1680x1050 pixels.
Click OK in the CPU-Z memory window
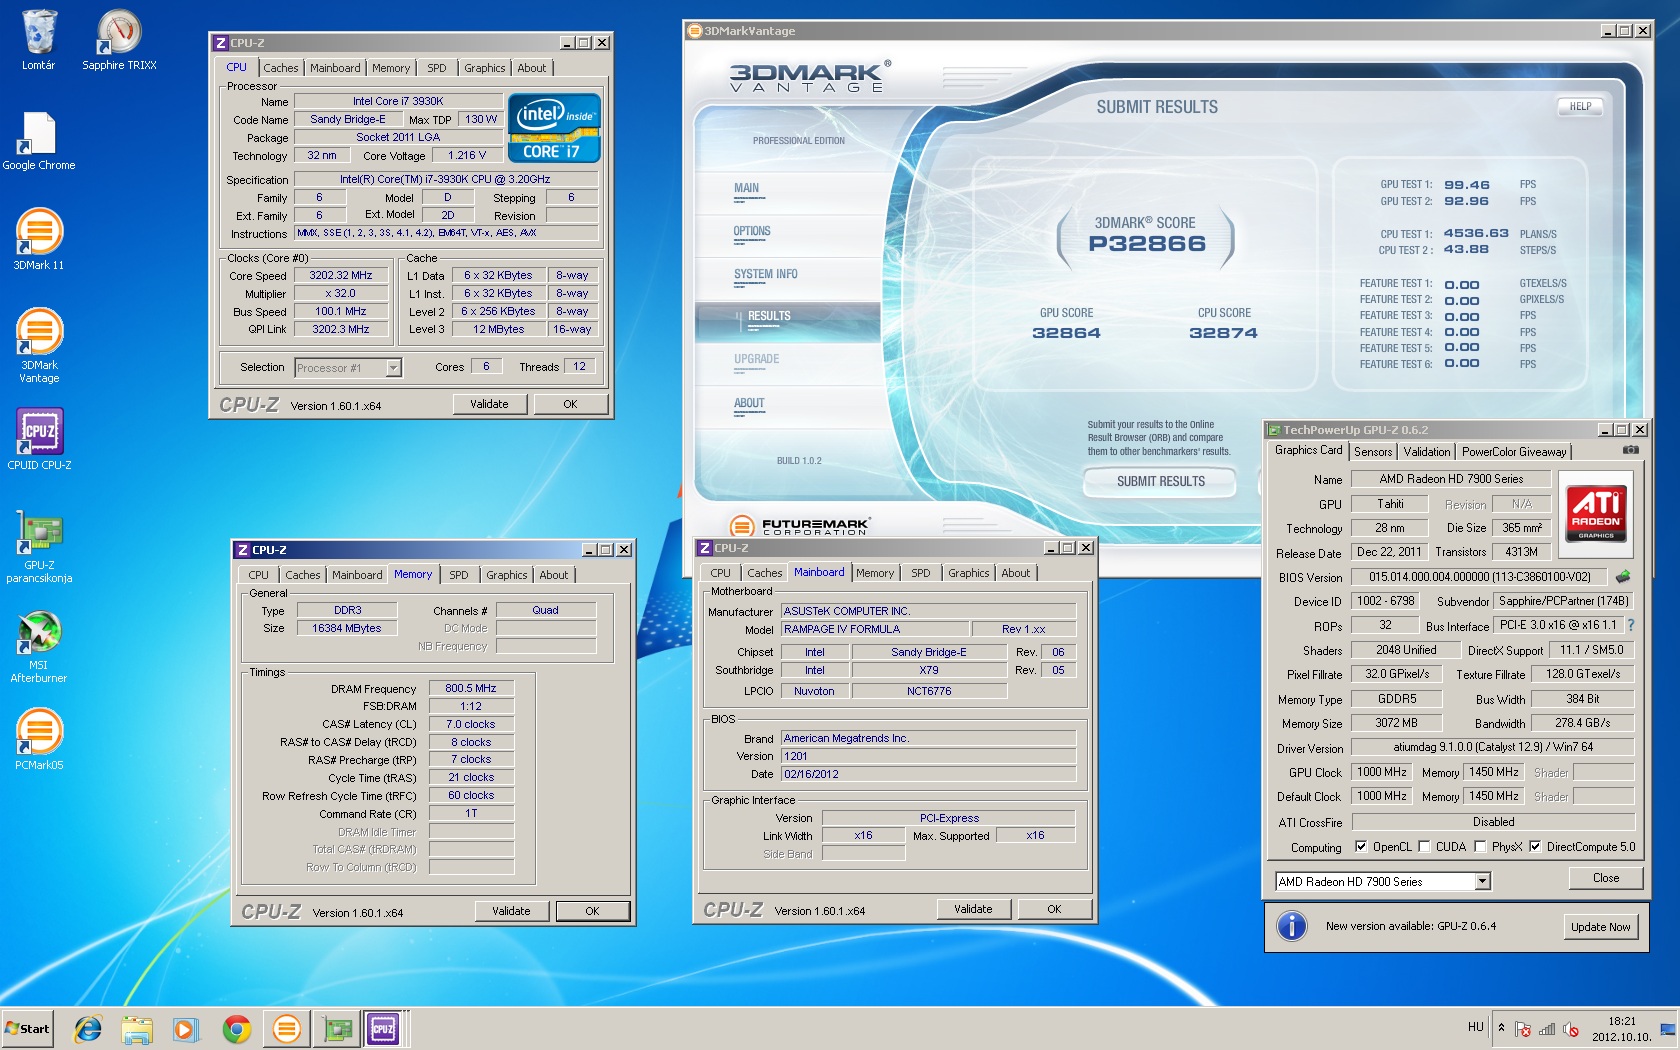tap(593, 911)
